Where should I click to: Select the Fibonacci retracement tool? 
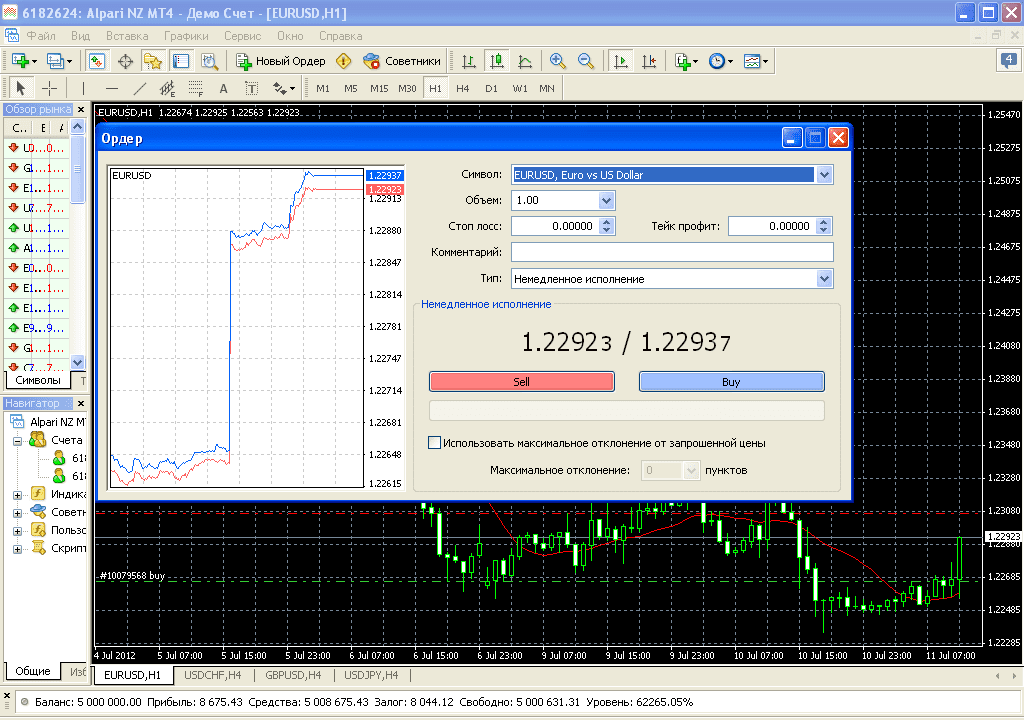tap(195, 88)
